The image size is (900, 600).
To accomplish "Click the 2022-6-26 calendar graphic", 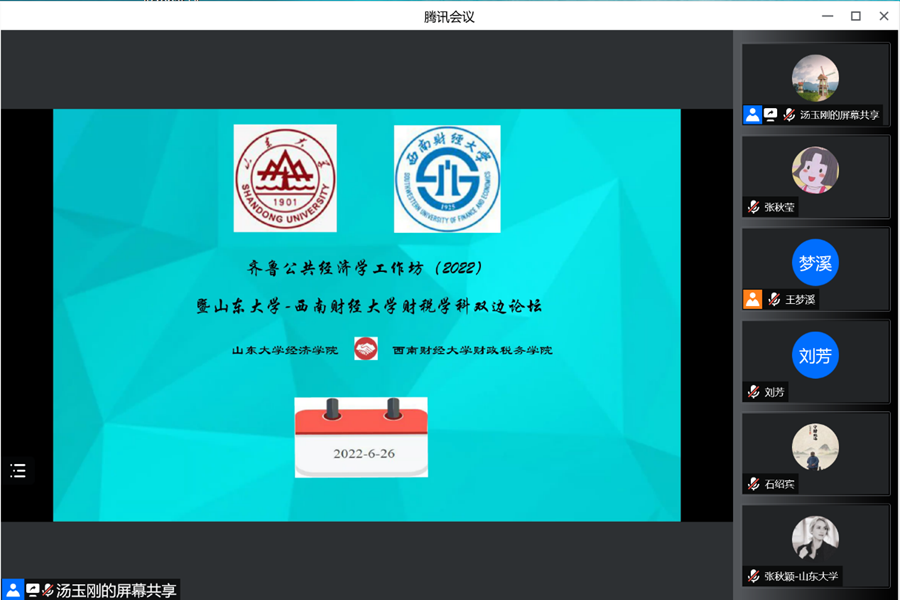I will click(361, 437).
